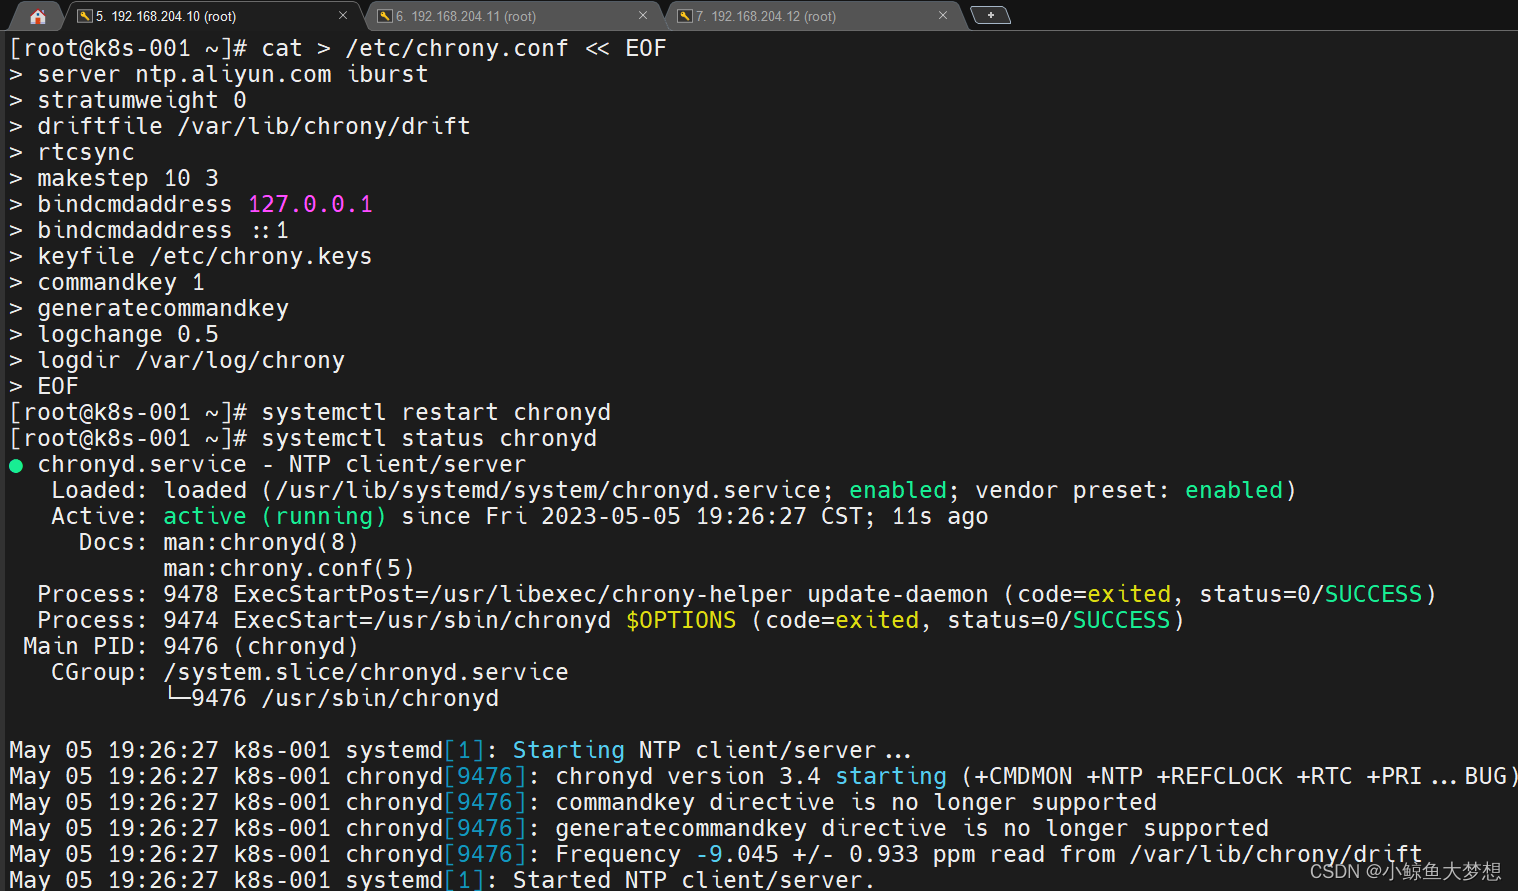Click 'vendor preset: enabled' text
1518x891 pixels.
click(x=1136, y=491)
